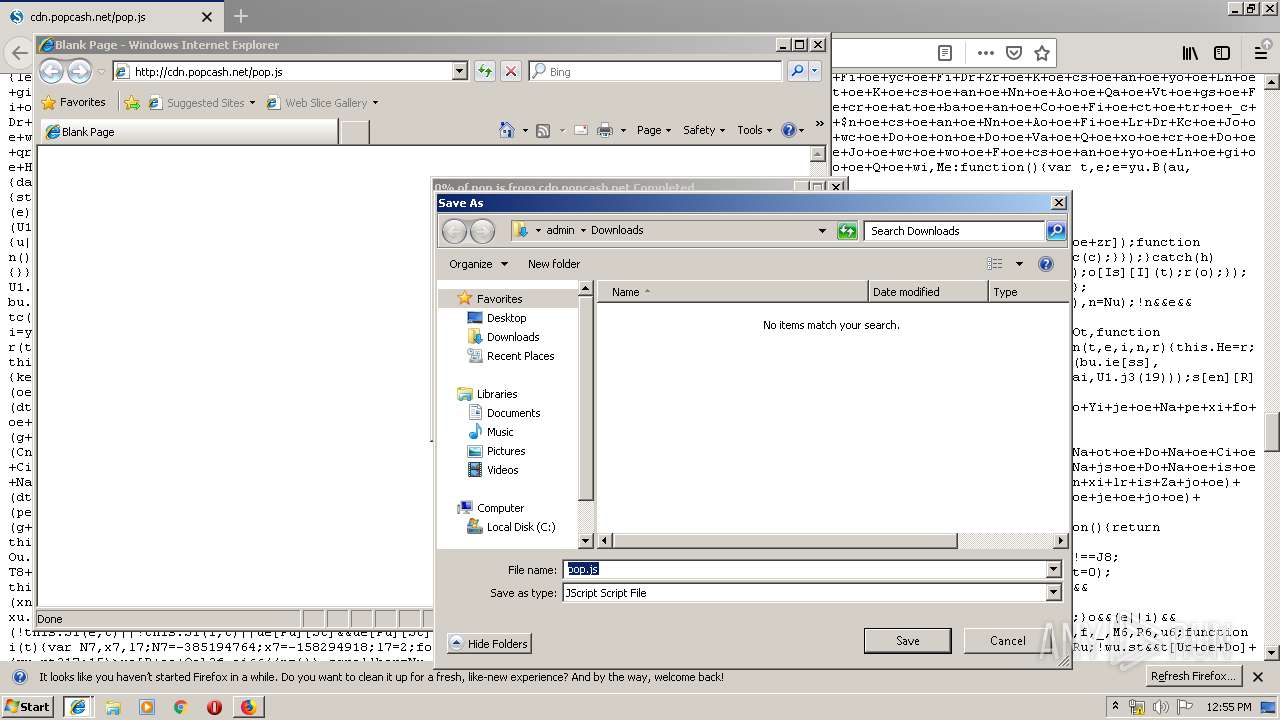Open Firefox Library icon
The image size is (1280, 720).
(1190, 53)
